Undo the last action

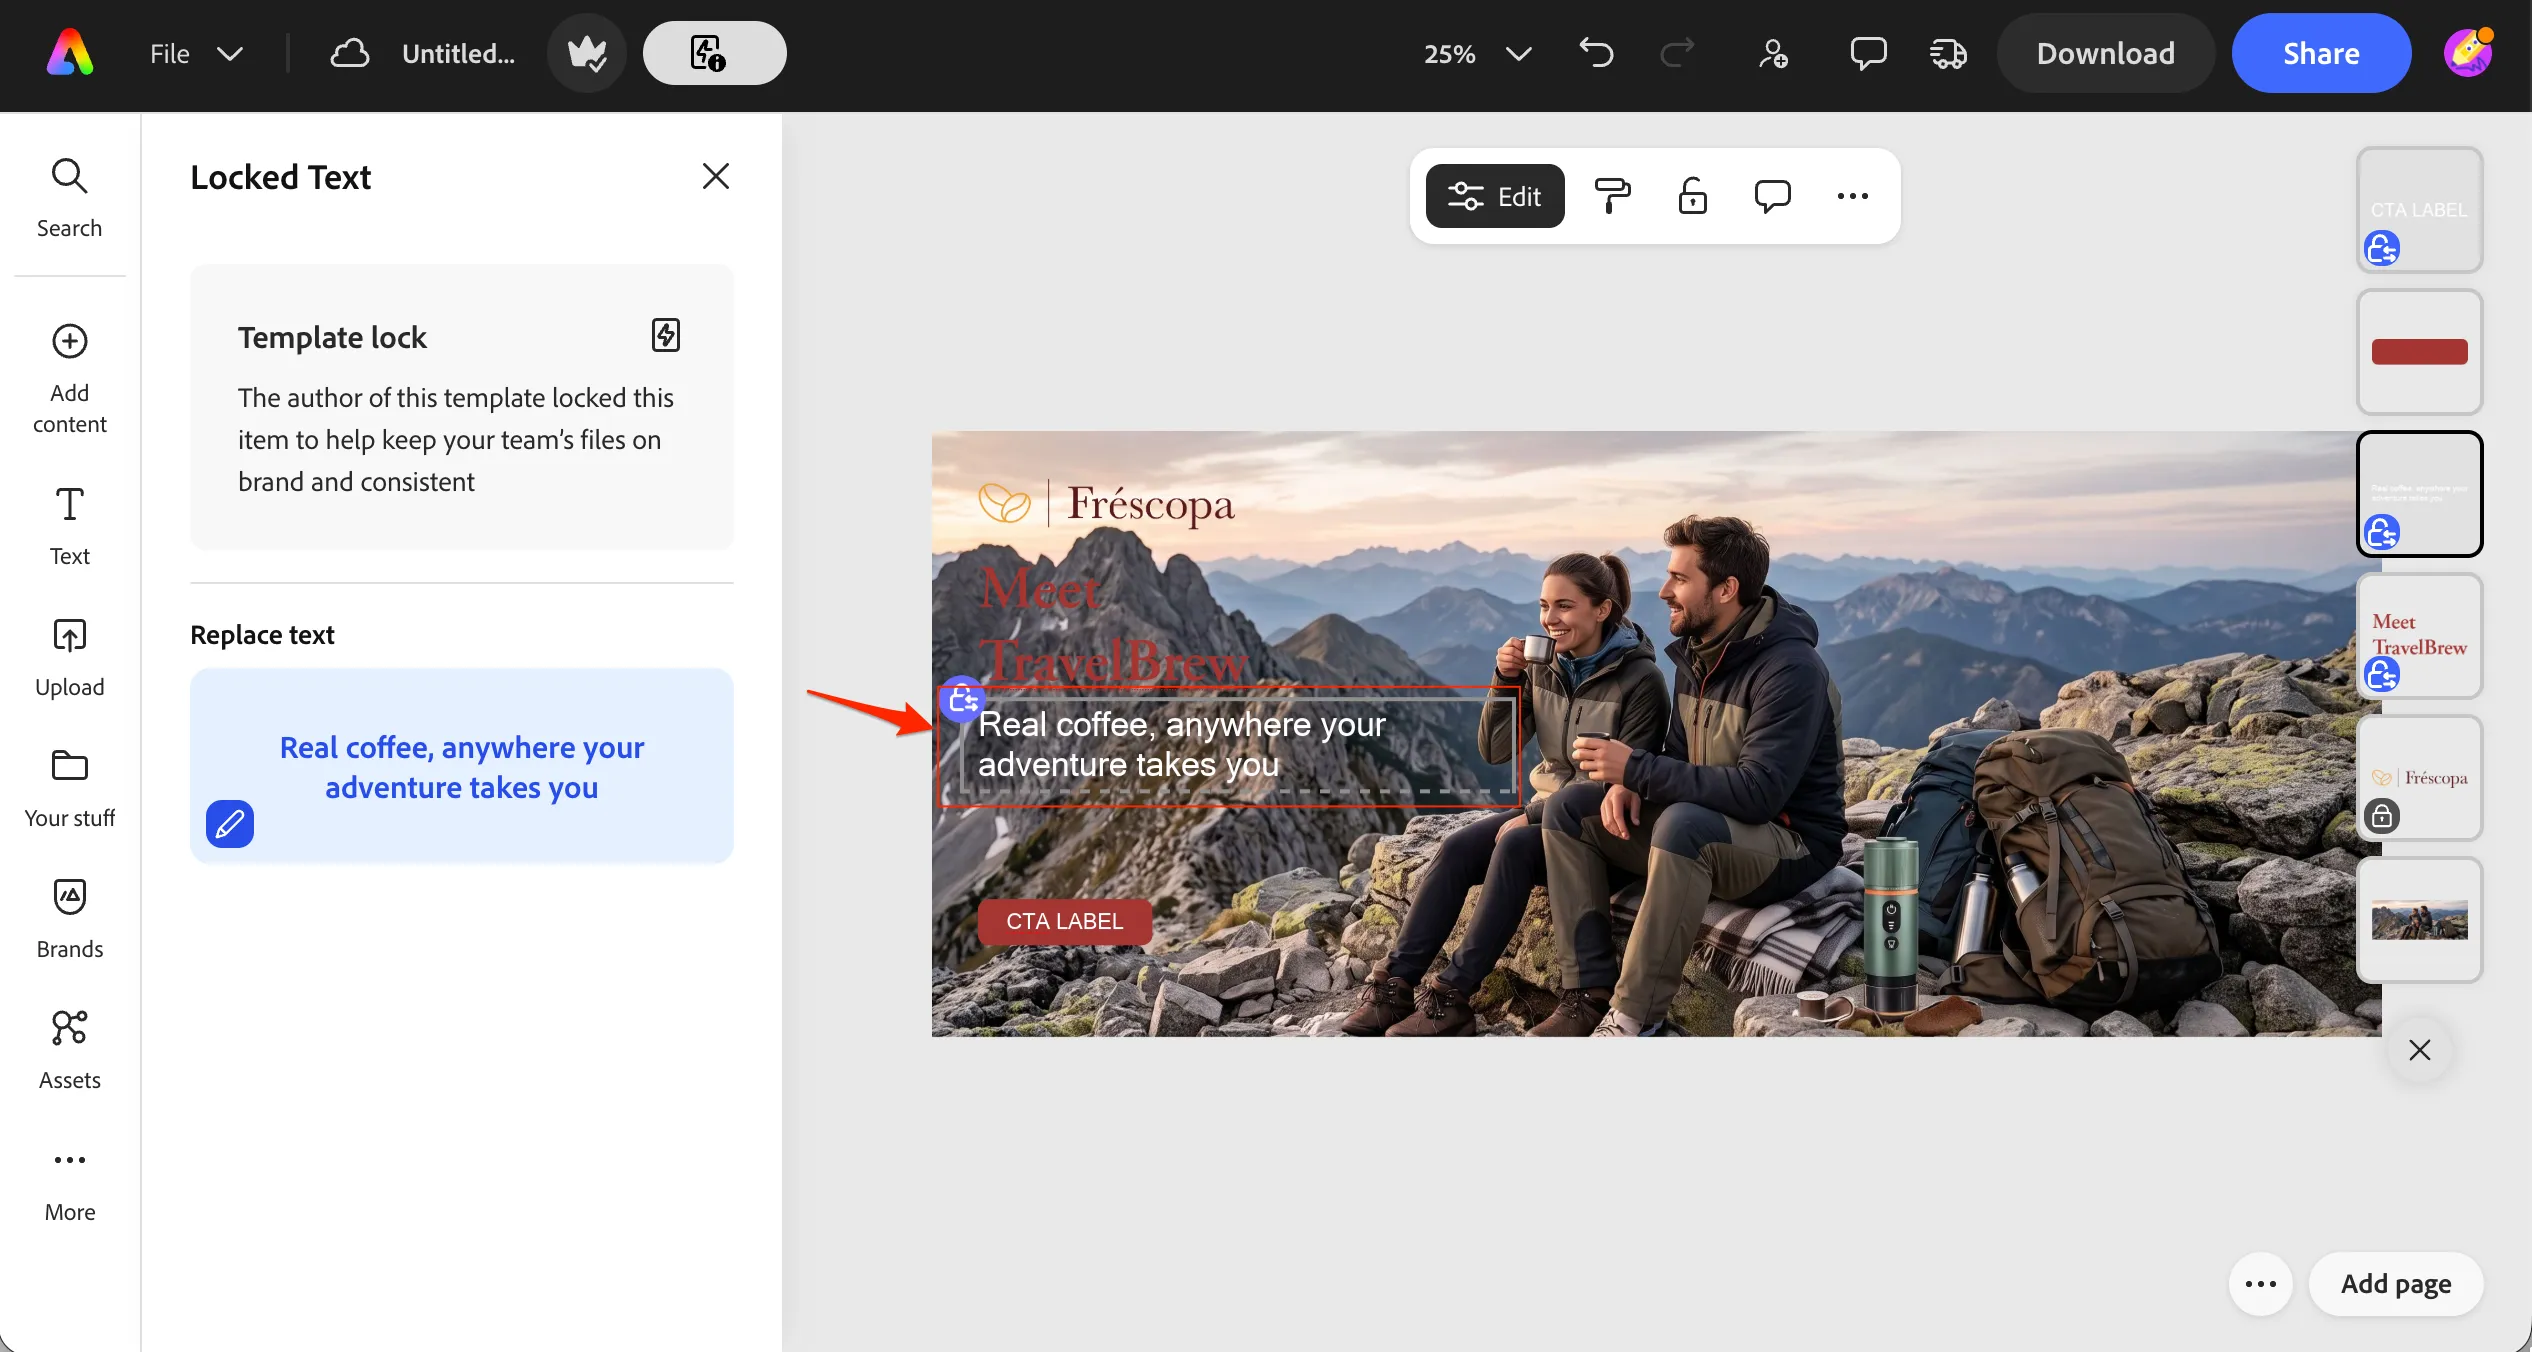[1597, 53]
